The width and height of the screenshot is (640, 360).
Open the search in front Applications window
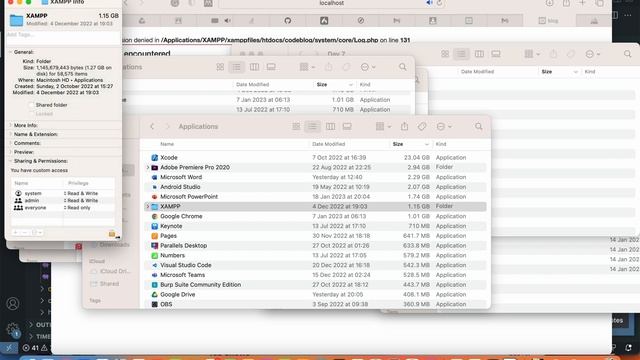tap(478, 127)
